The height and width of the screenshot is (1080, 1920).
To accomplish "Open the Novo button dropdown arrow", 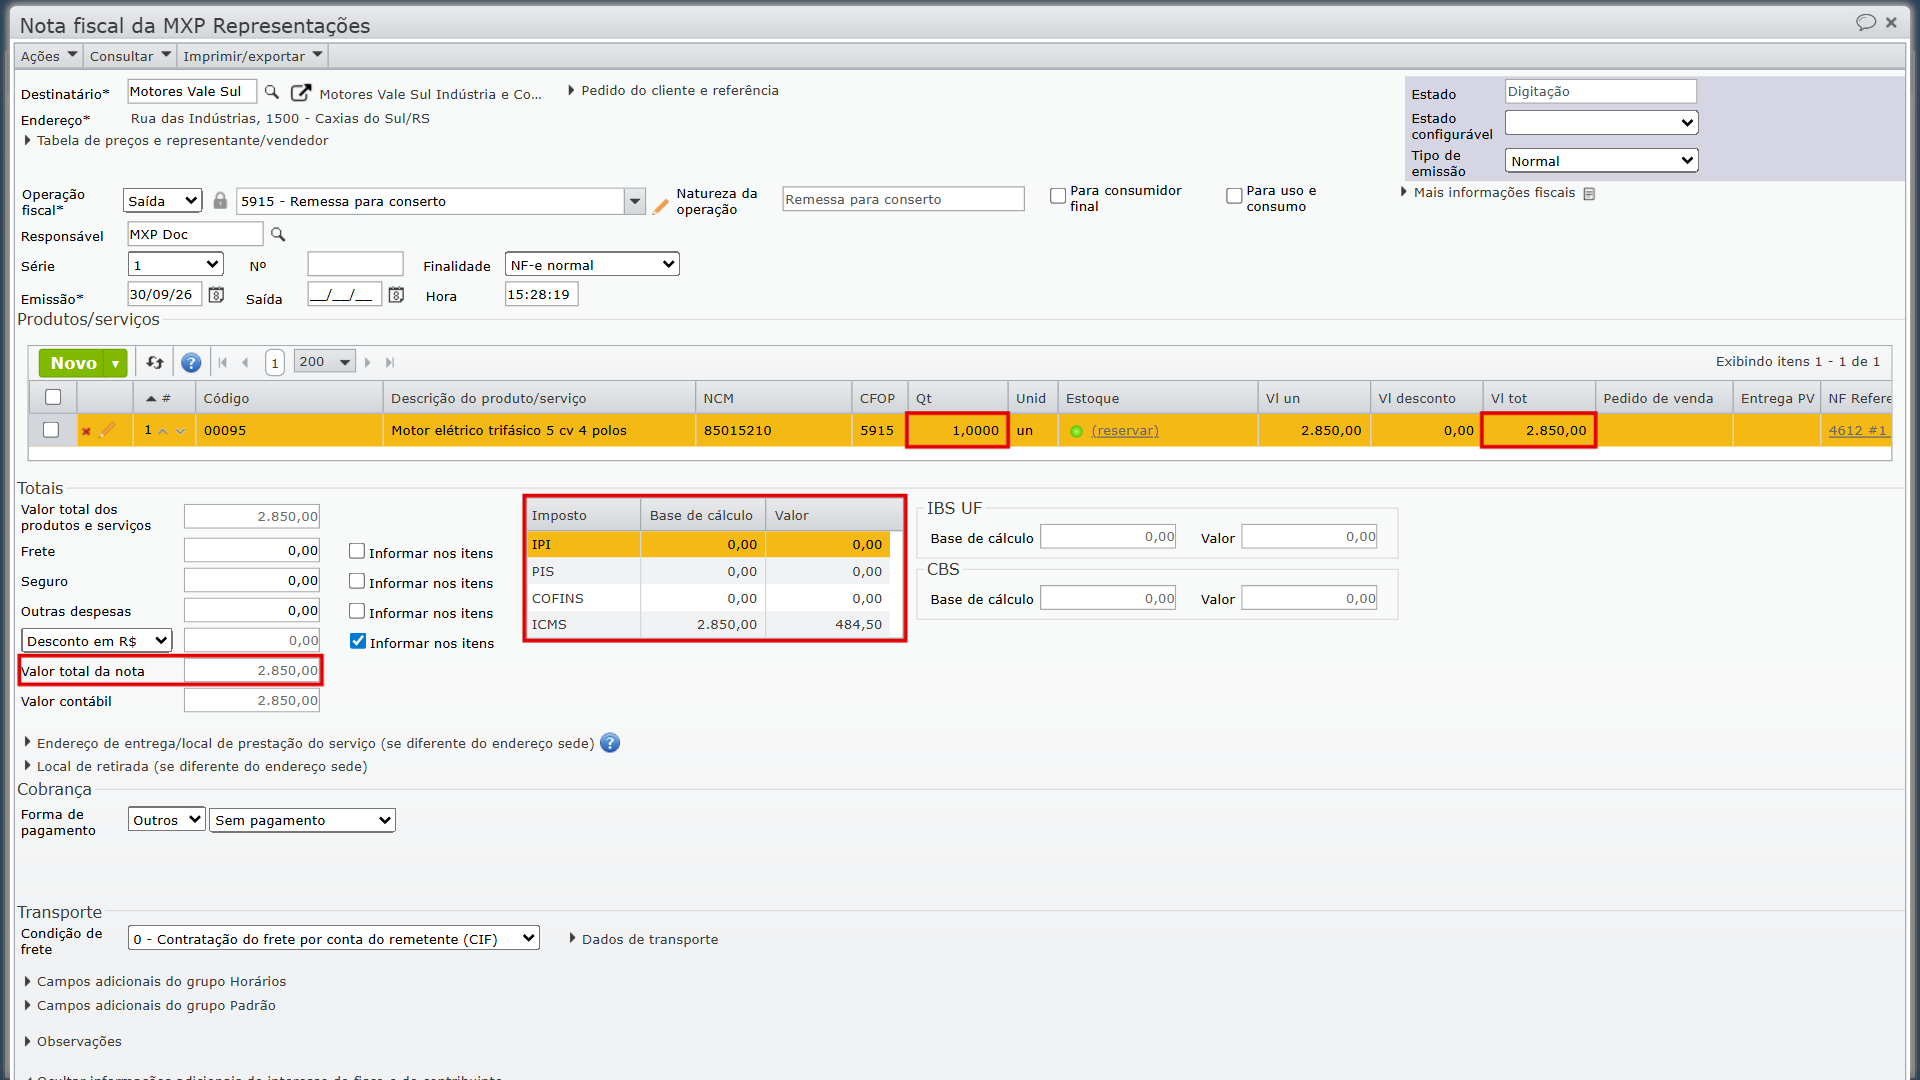I will 116,363.
